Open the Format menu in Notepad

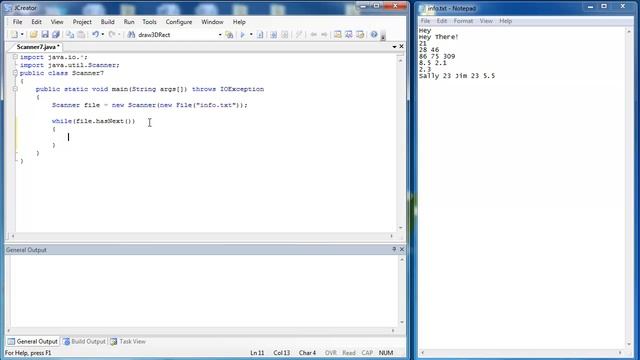(x=463, y=21)
